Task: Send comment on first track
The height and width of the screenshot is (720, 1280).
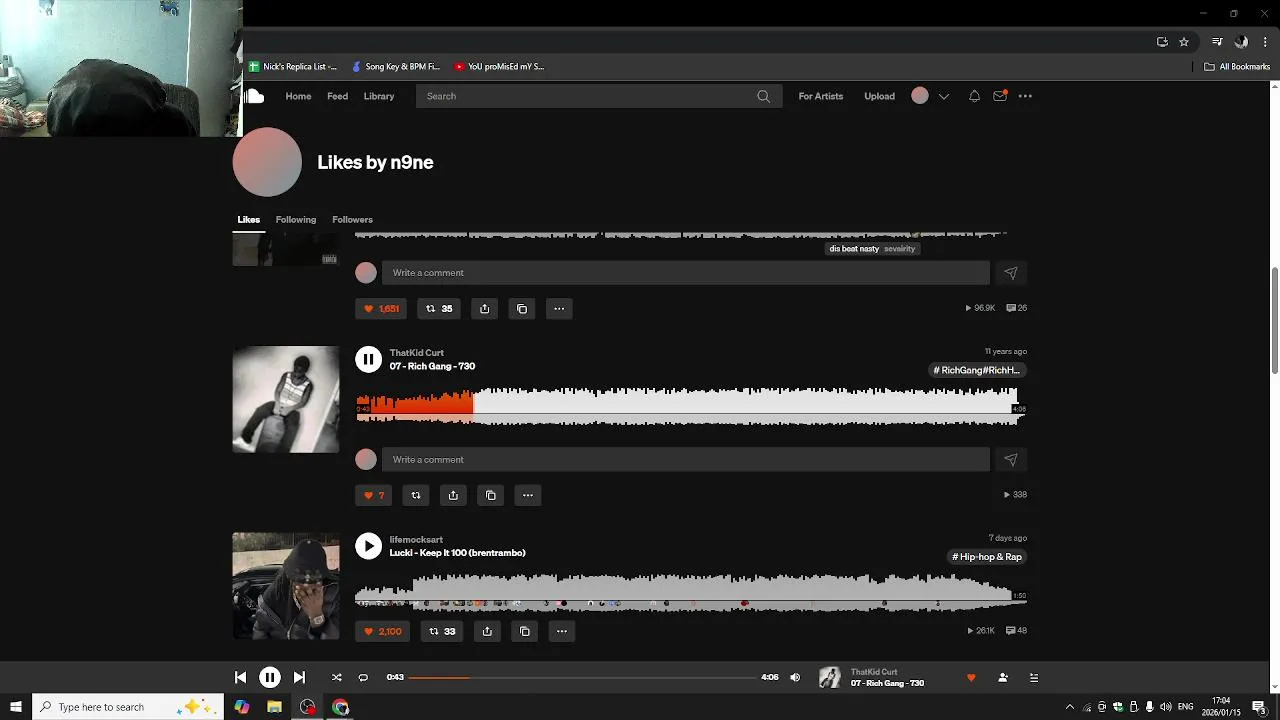Action: point(1011,273)
